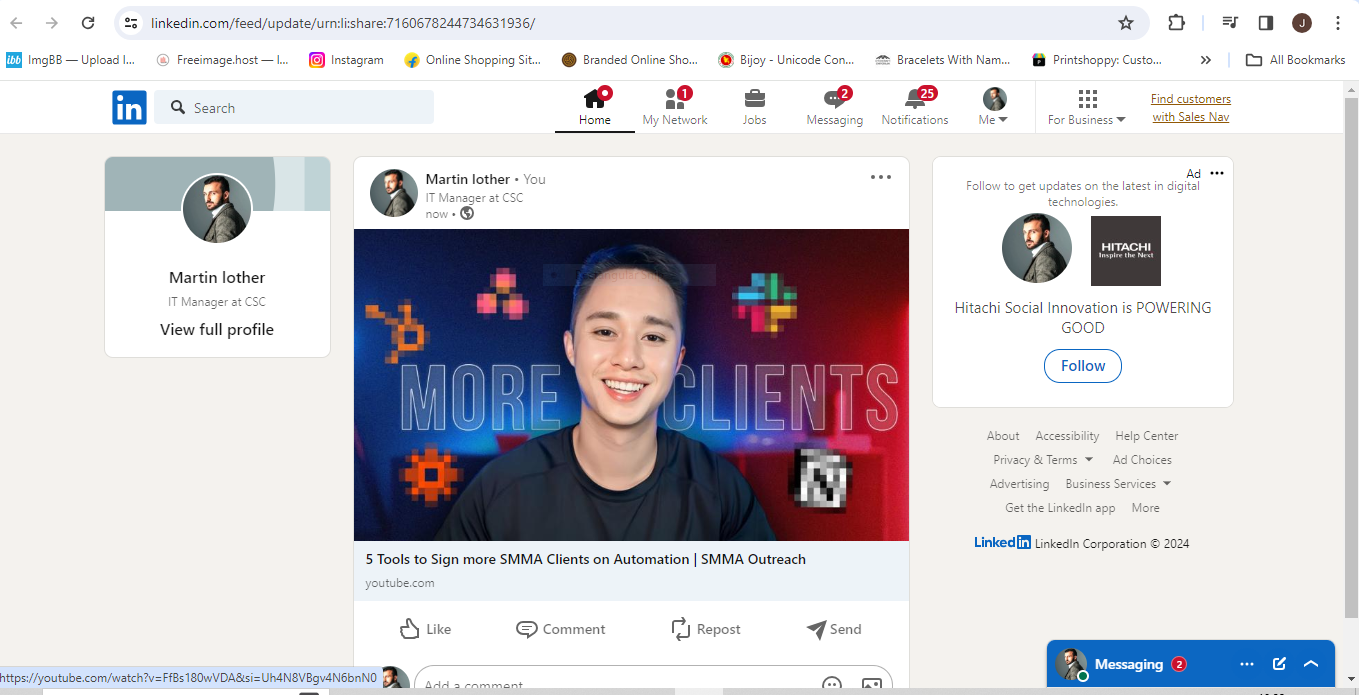The width and height of the screenshot is (1359, 695).
Task: Click Martin lother name on post
Action: tap(468, 179)
